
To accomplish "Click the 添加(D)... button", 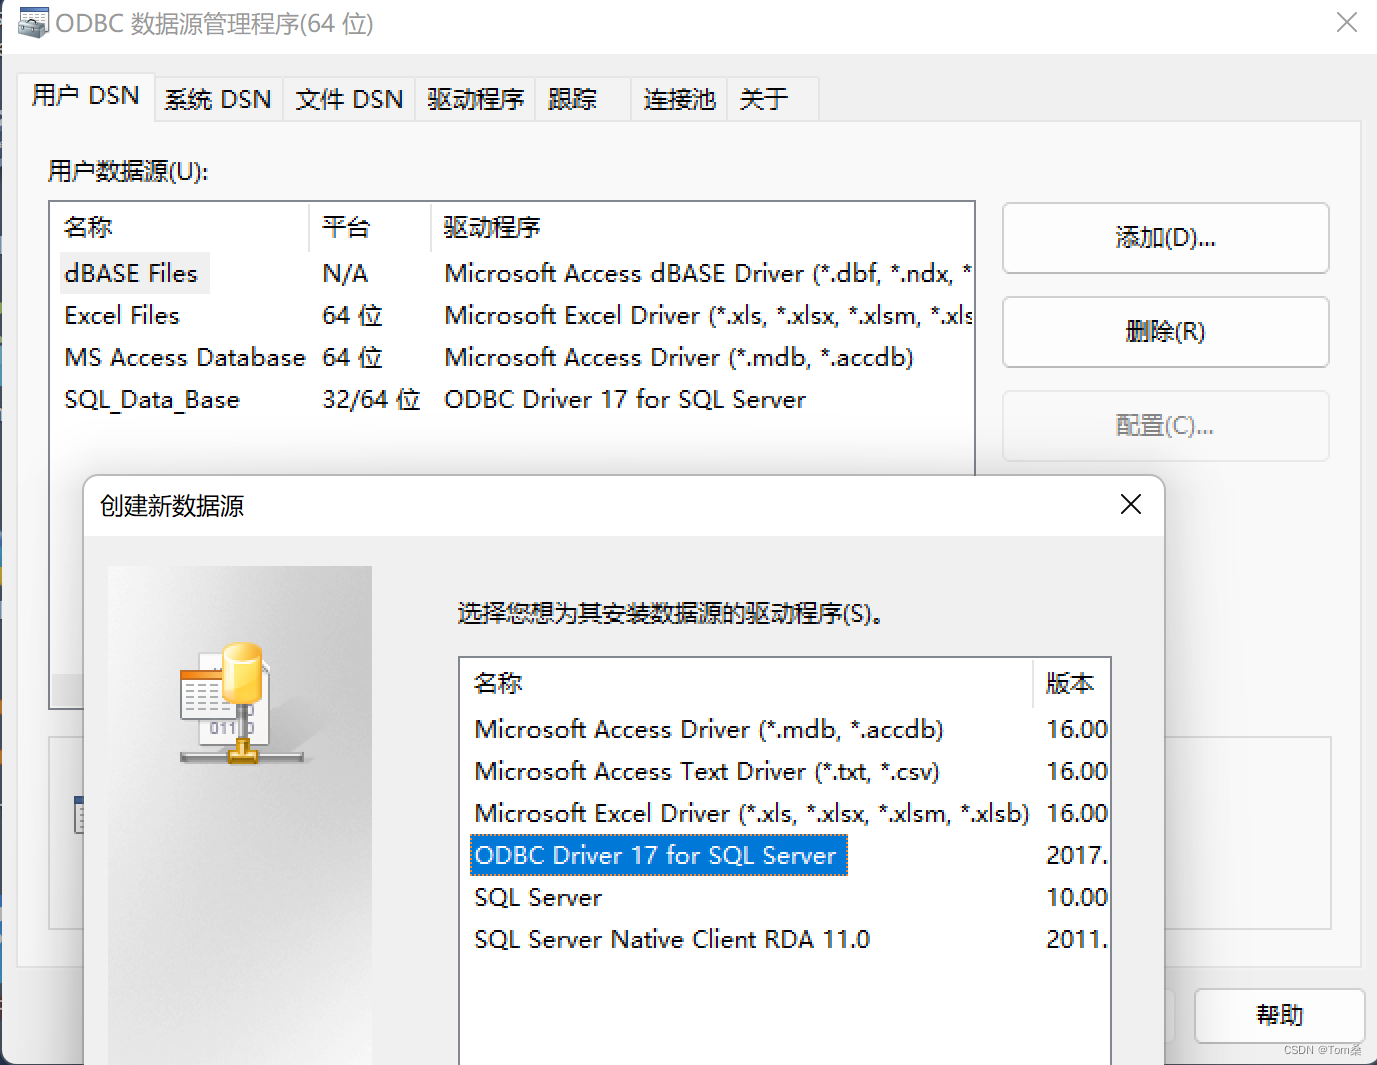I will pyautogui.click(x=1165, y=238).
